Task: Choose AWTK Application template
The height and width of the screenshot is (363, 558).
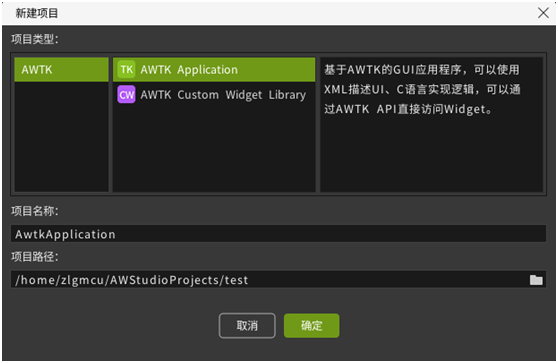Action: pos(214,69)
